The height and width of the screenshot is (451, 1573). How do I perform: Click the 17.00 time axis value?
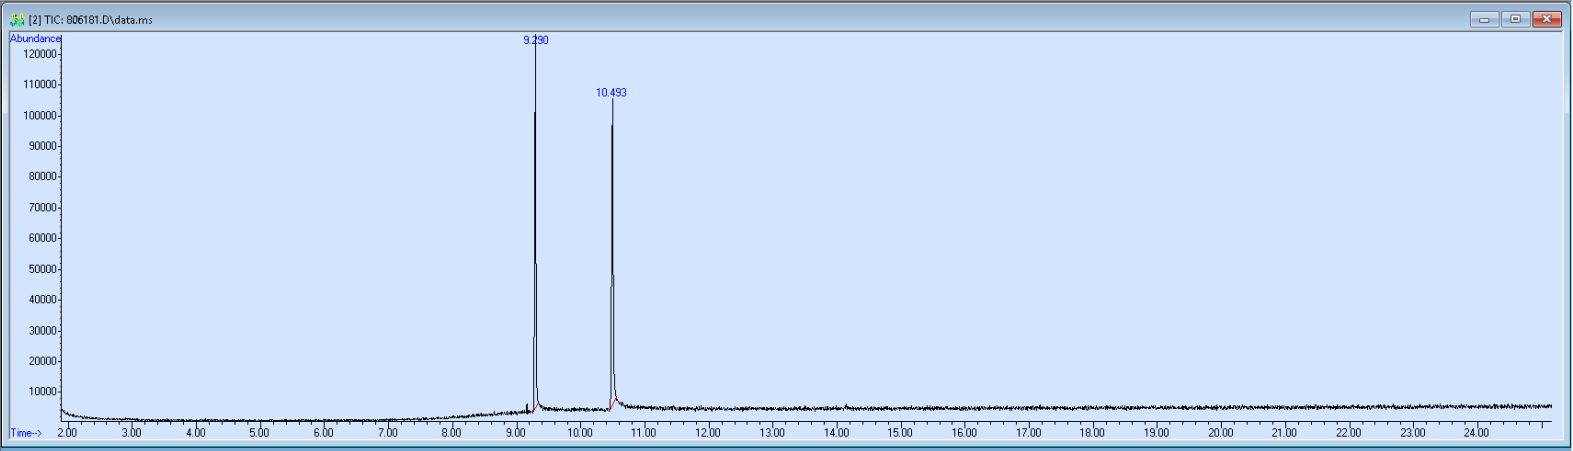(x=1028, y=433)
